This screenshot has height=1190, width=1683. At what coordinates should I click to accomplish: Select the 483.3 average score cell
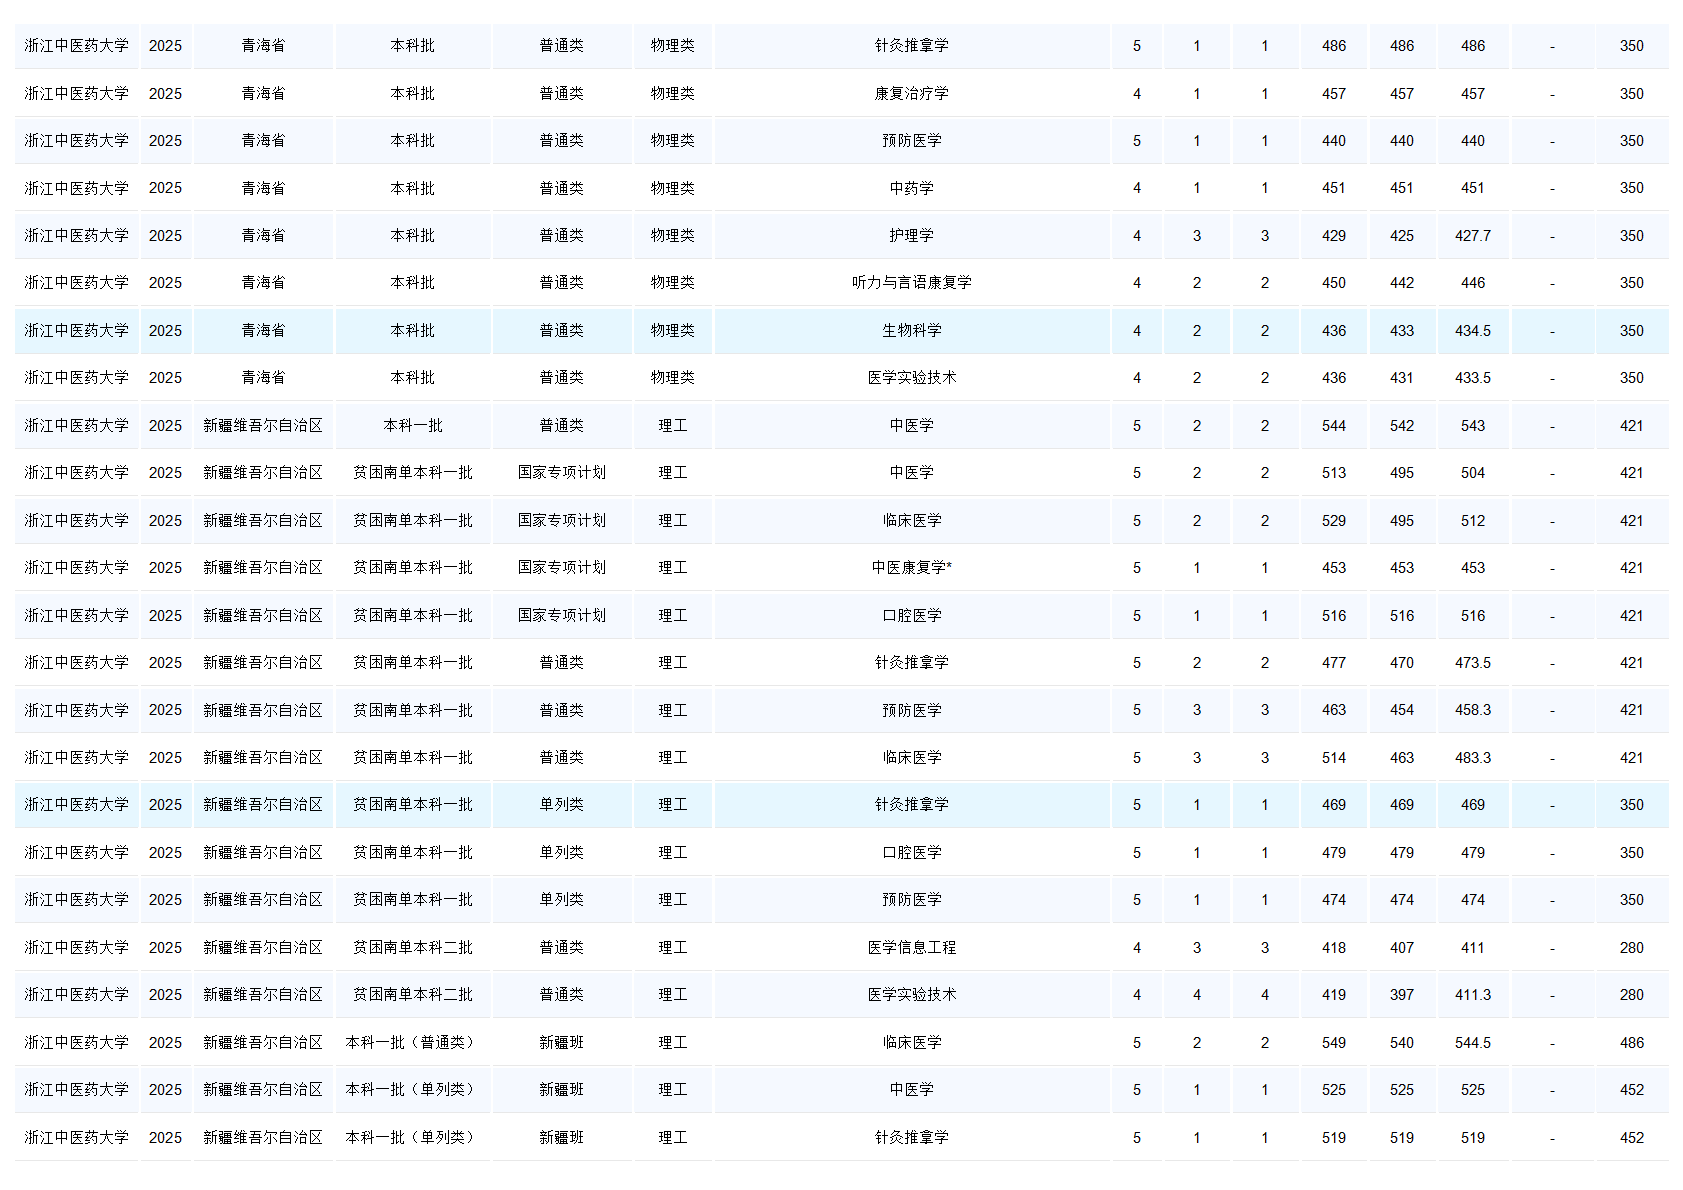(1472, 758)
